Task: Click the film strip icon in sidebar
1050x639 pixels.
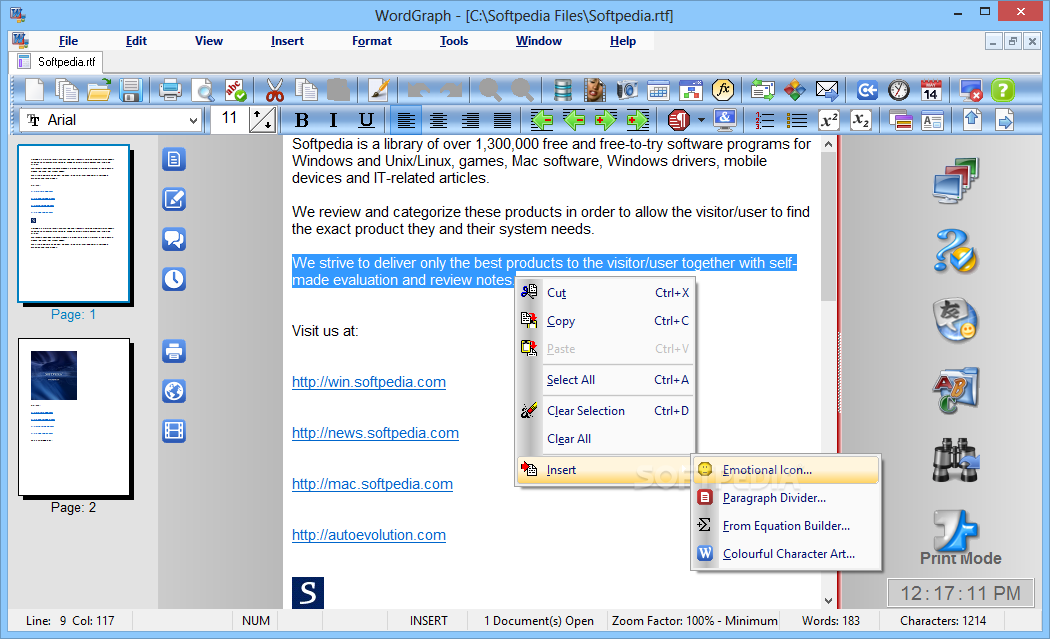Action: (174, 431)
